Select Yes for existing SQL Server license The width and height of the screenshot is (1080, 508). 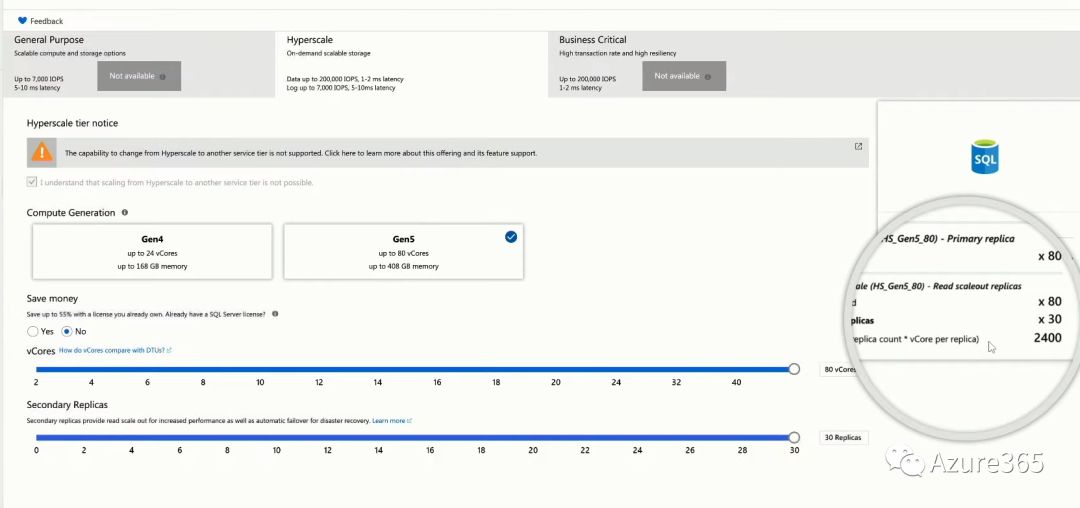tap(33, 331)
